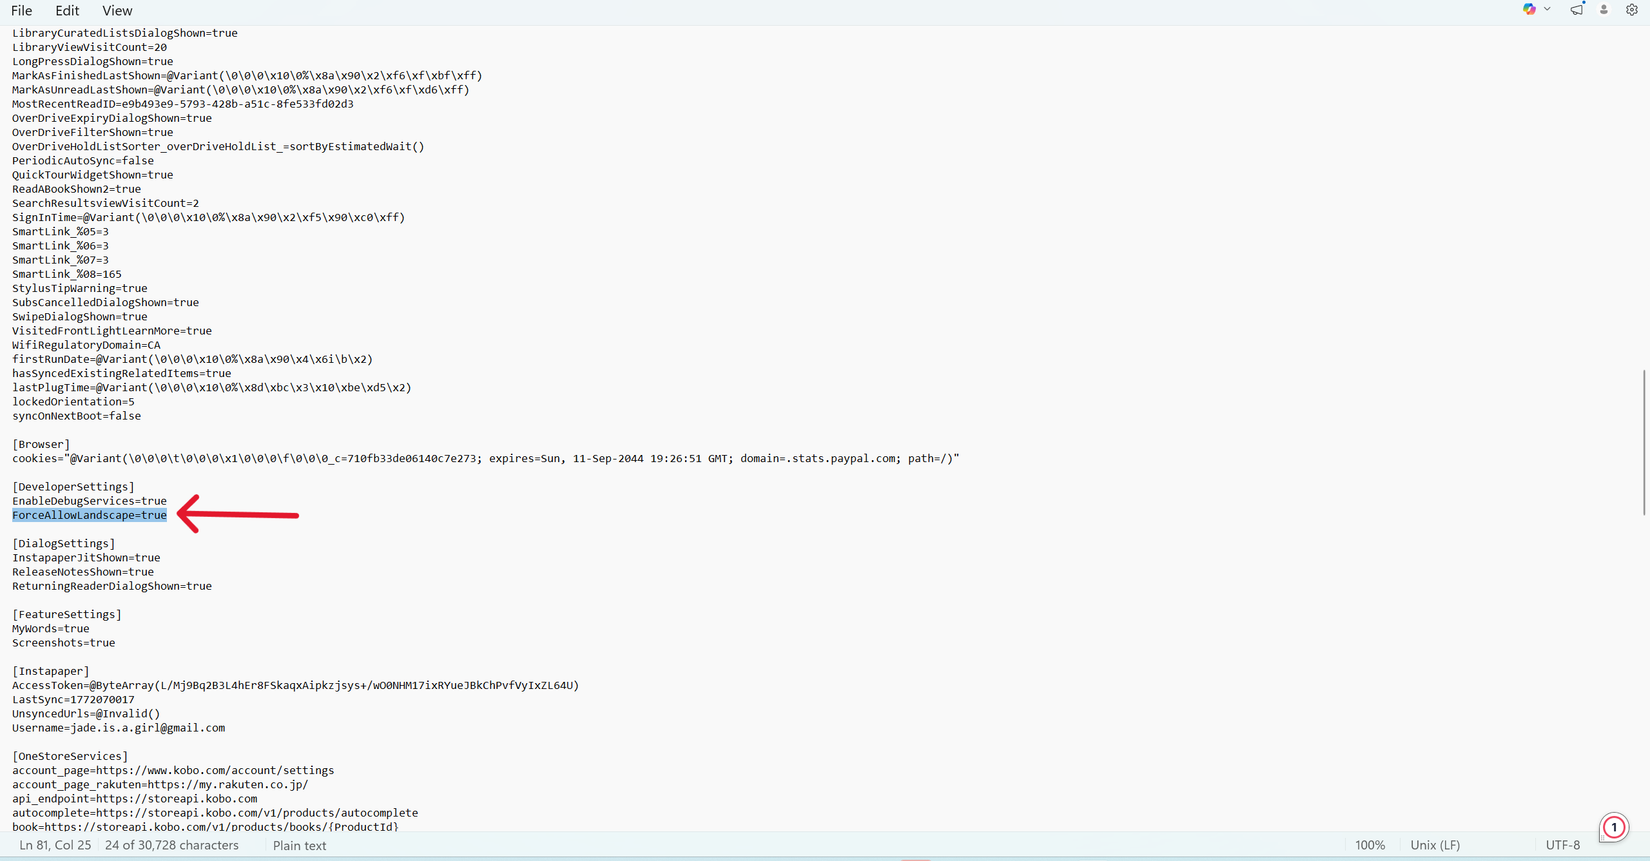The height and width of the screenshot is (861, 1650).
Task: Click the LibraryViewVisitCount=20 line
Action: [89, 47]
